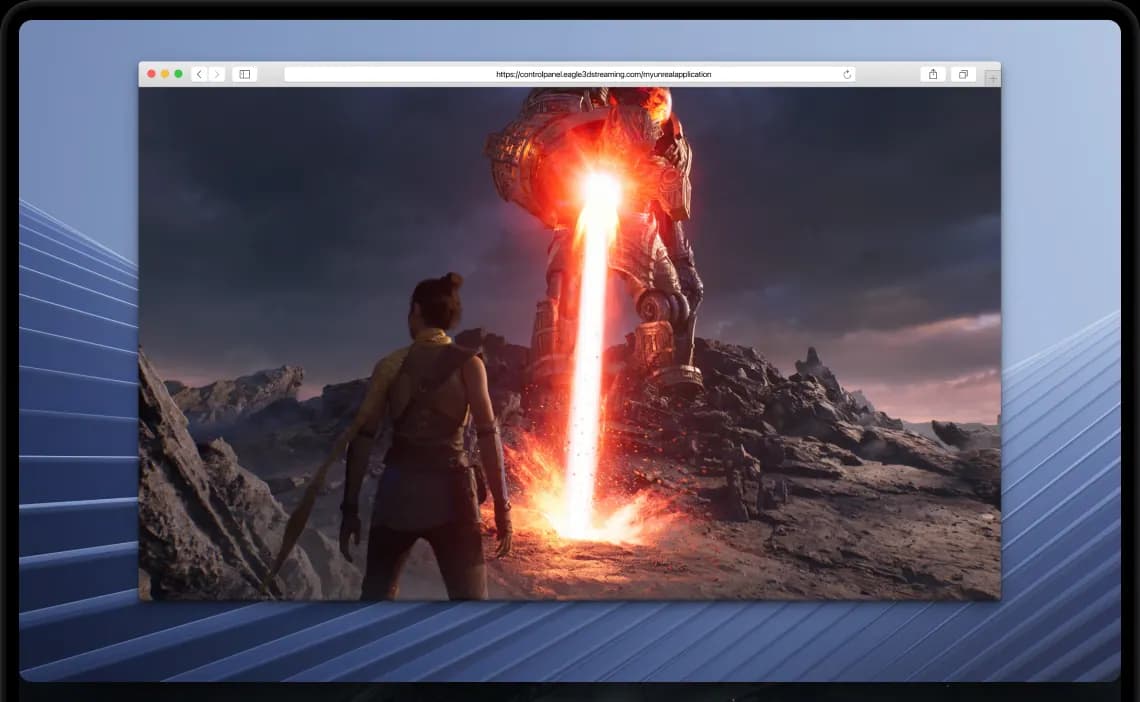
Task: Close the browser window with red button
Action: tap(151, 74)
